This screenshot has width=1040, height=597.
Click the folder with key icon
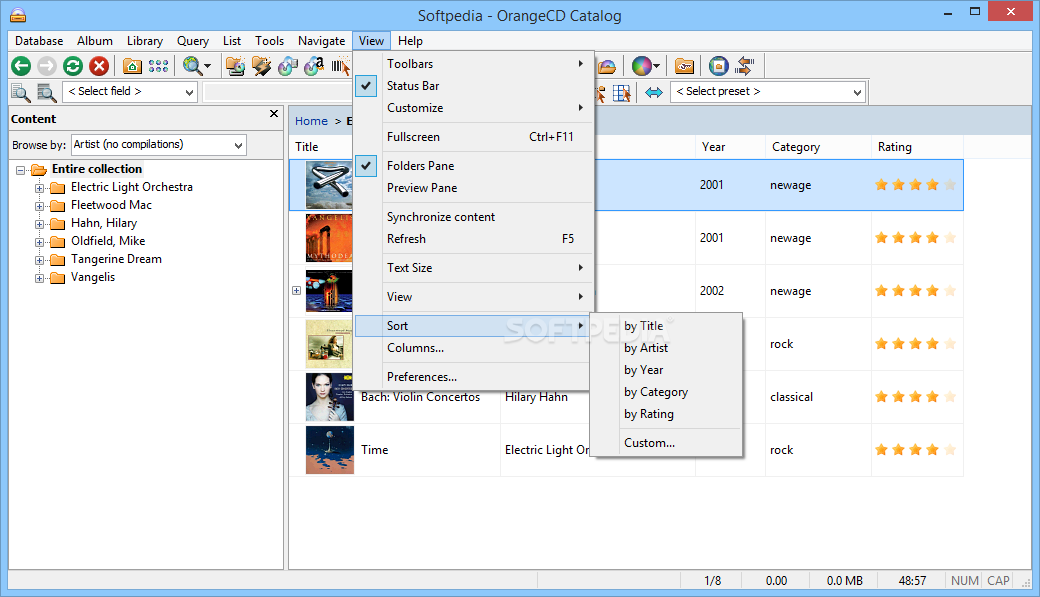point(684,66)
